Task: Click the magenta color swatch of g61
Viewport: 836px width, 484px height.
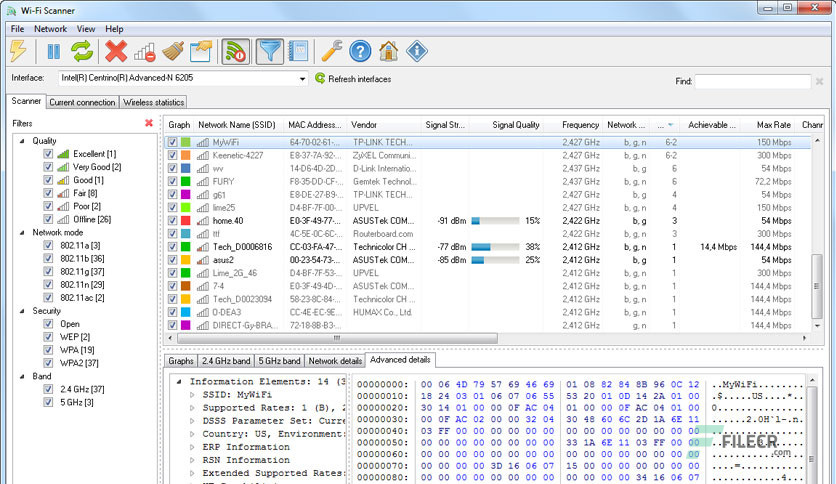Action: (x=186, y=195)
